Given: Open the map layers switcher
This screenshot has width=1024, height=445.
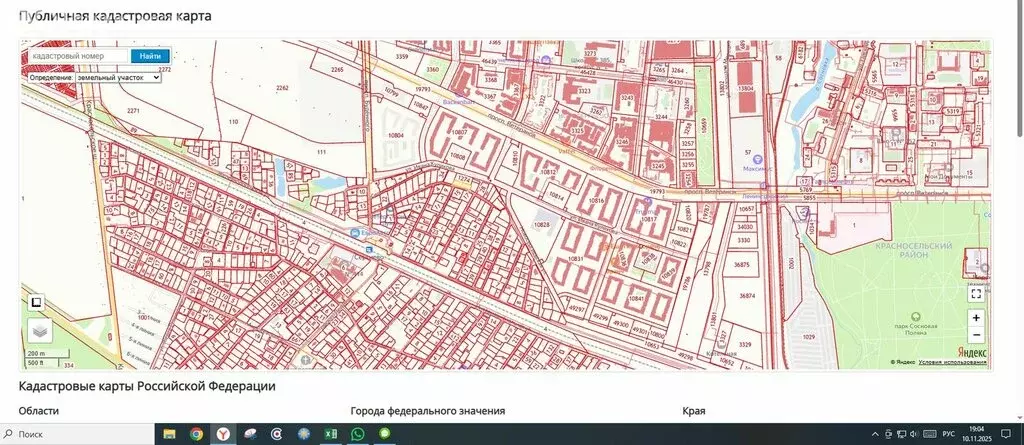Looking at the screenshot, I should [38, 329].
